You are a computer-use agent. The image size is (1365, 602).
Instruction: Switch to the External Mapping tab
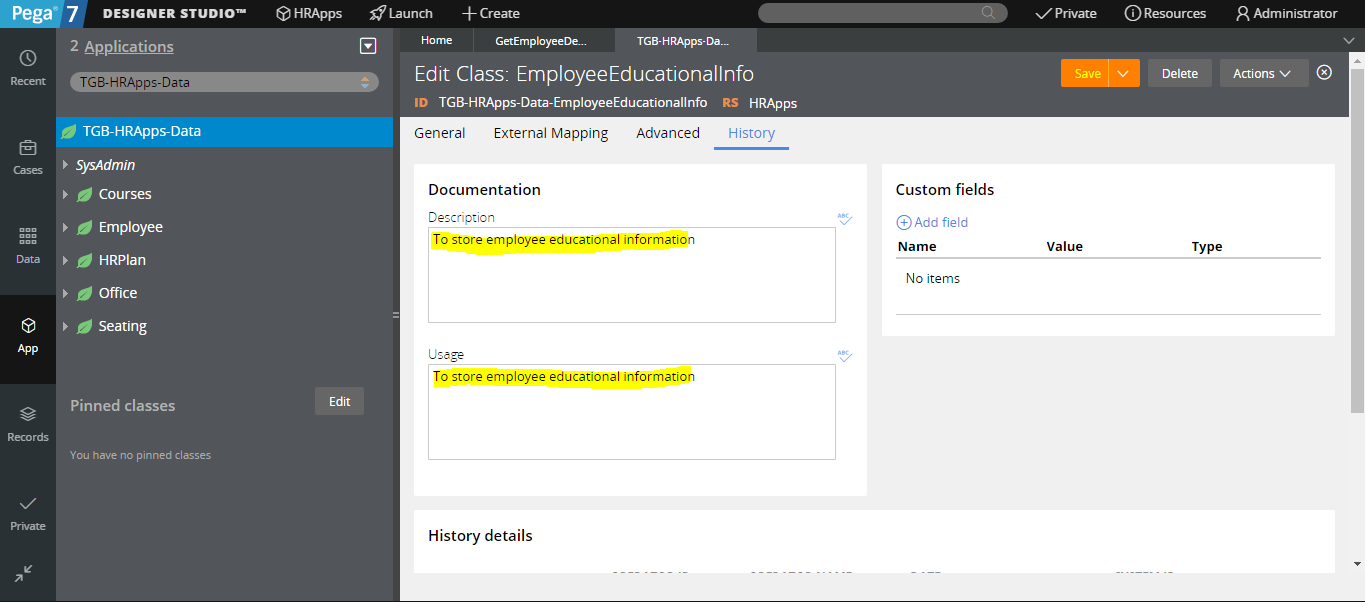(551, 133)
